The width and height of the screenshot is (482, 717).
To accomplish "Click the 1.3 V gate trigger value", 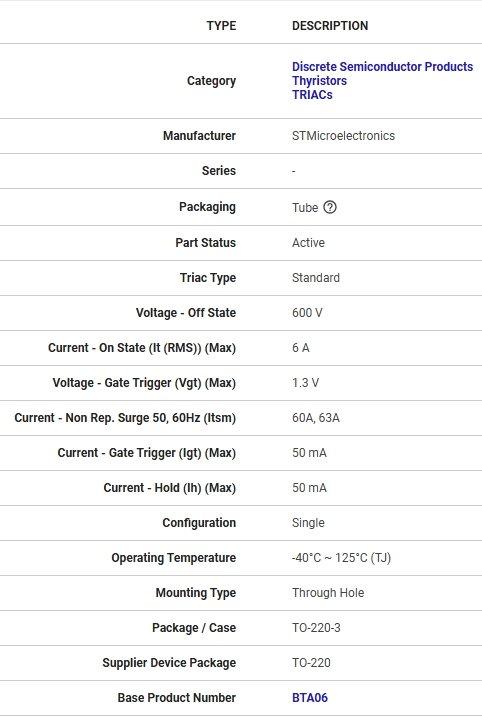I will pyautogui.click(x=305, y=383).
